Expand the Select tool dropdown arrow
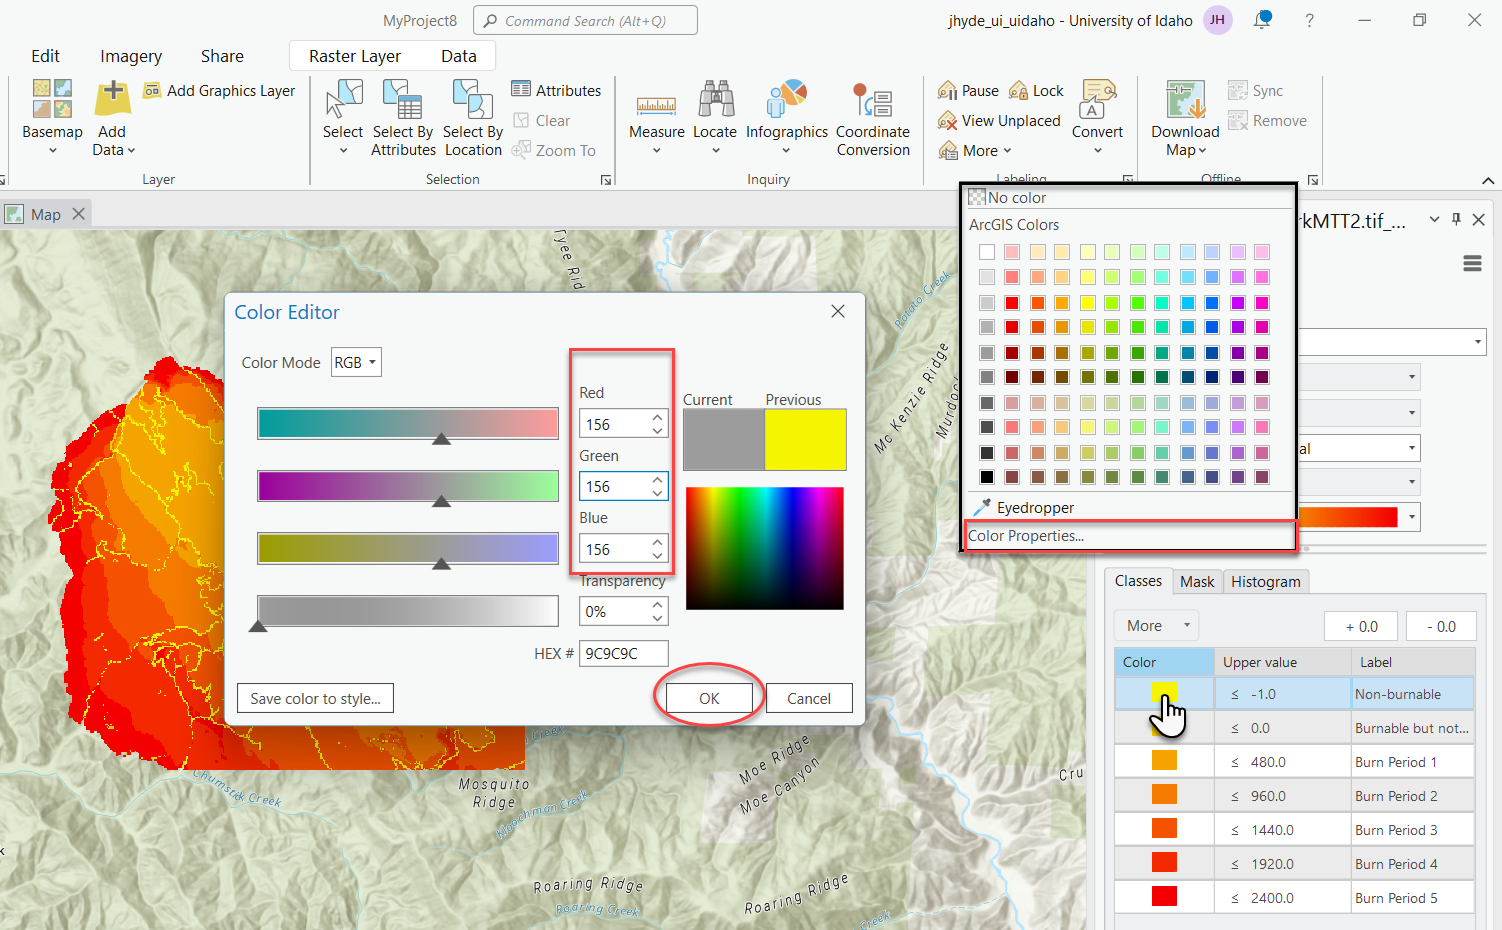The height and width of the screenshot is (930, 1502). [x=343, y=151]
